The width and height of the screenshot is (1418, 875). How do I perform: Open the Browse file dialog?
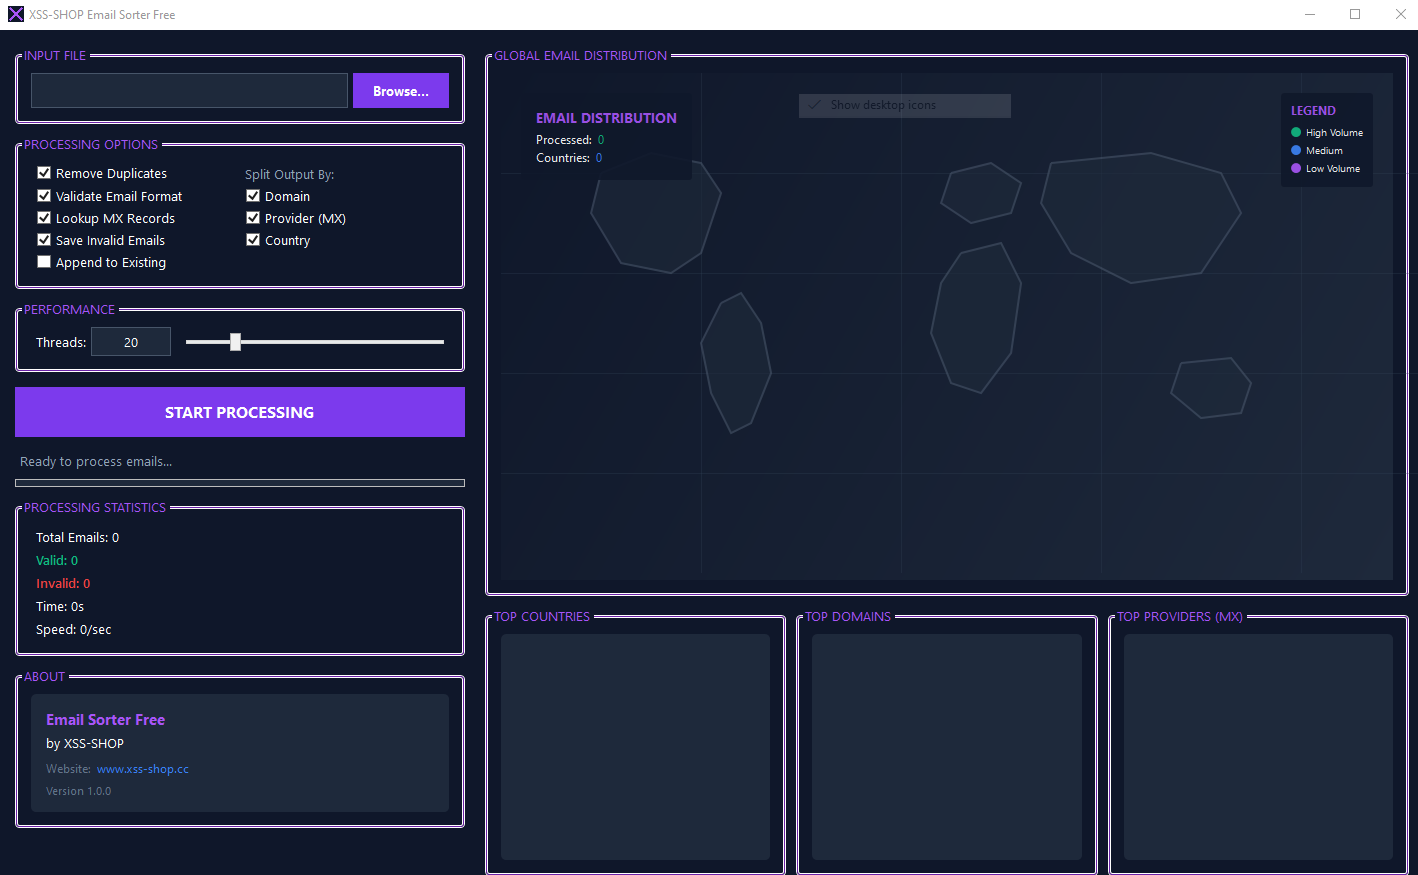click(400, 90)
